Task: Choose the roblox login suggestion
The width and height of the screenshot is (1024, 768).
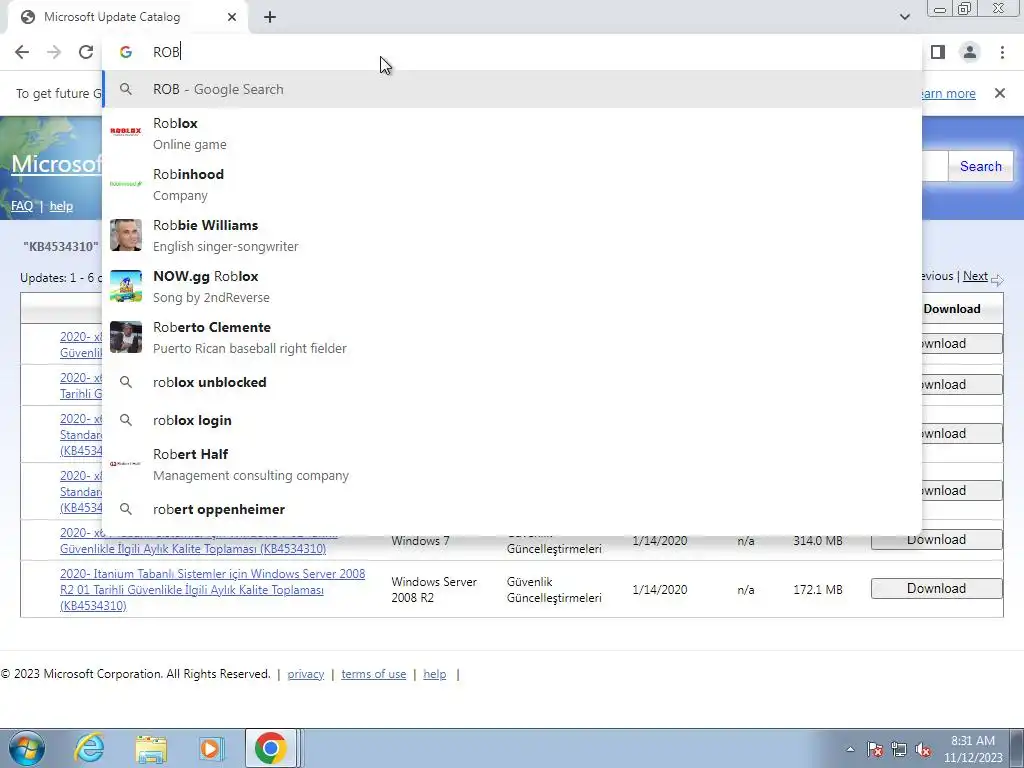Action: (512, 420)
